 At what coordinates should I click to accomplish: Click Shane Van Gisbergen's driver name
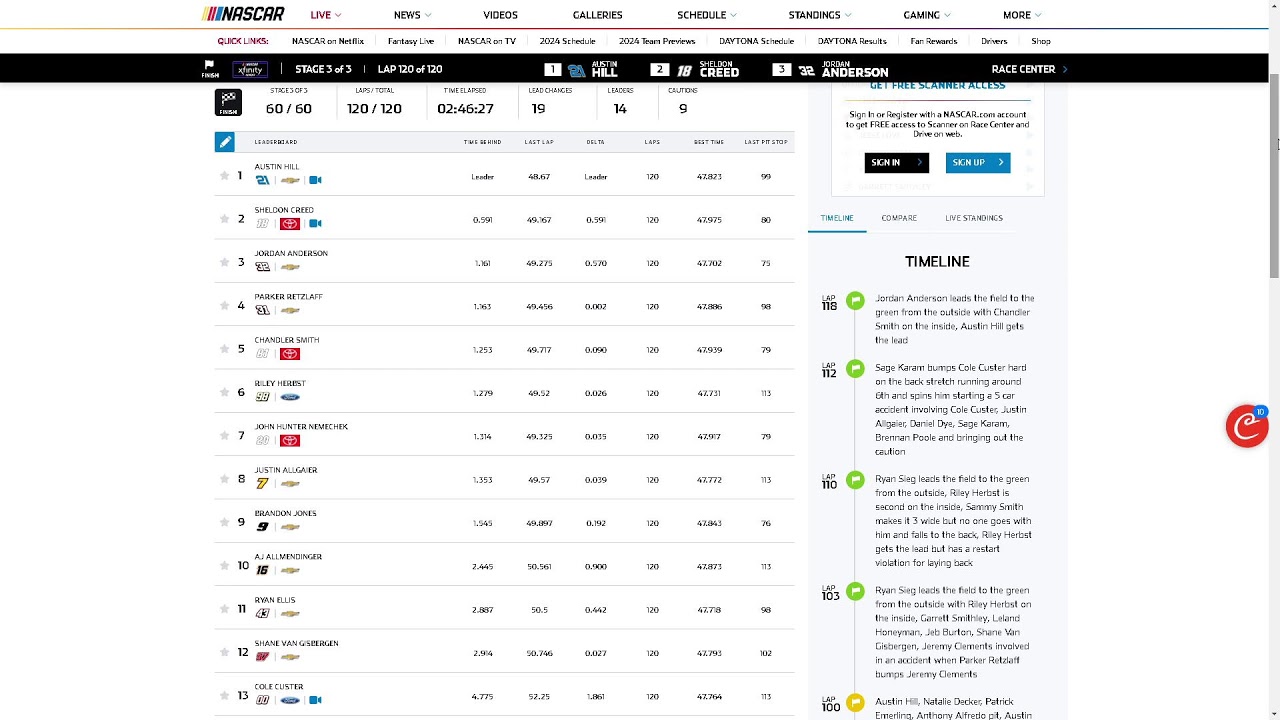(296, 643)
